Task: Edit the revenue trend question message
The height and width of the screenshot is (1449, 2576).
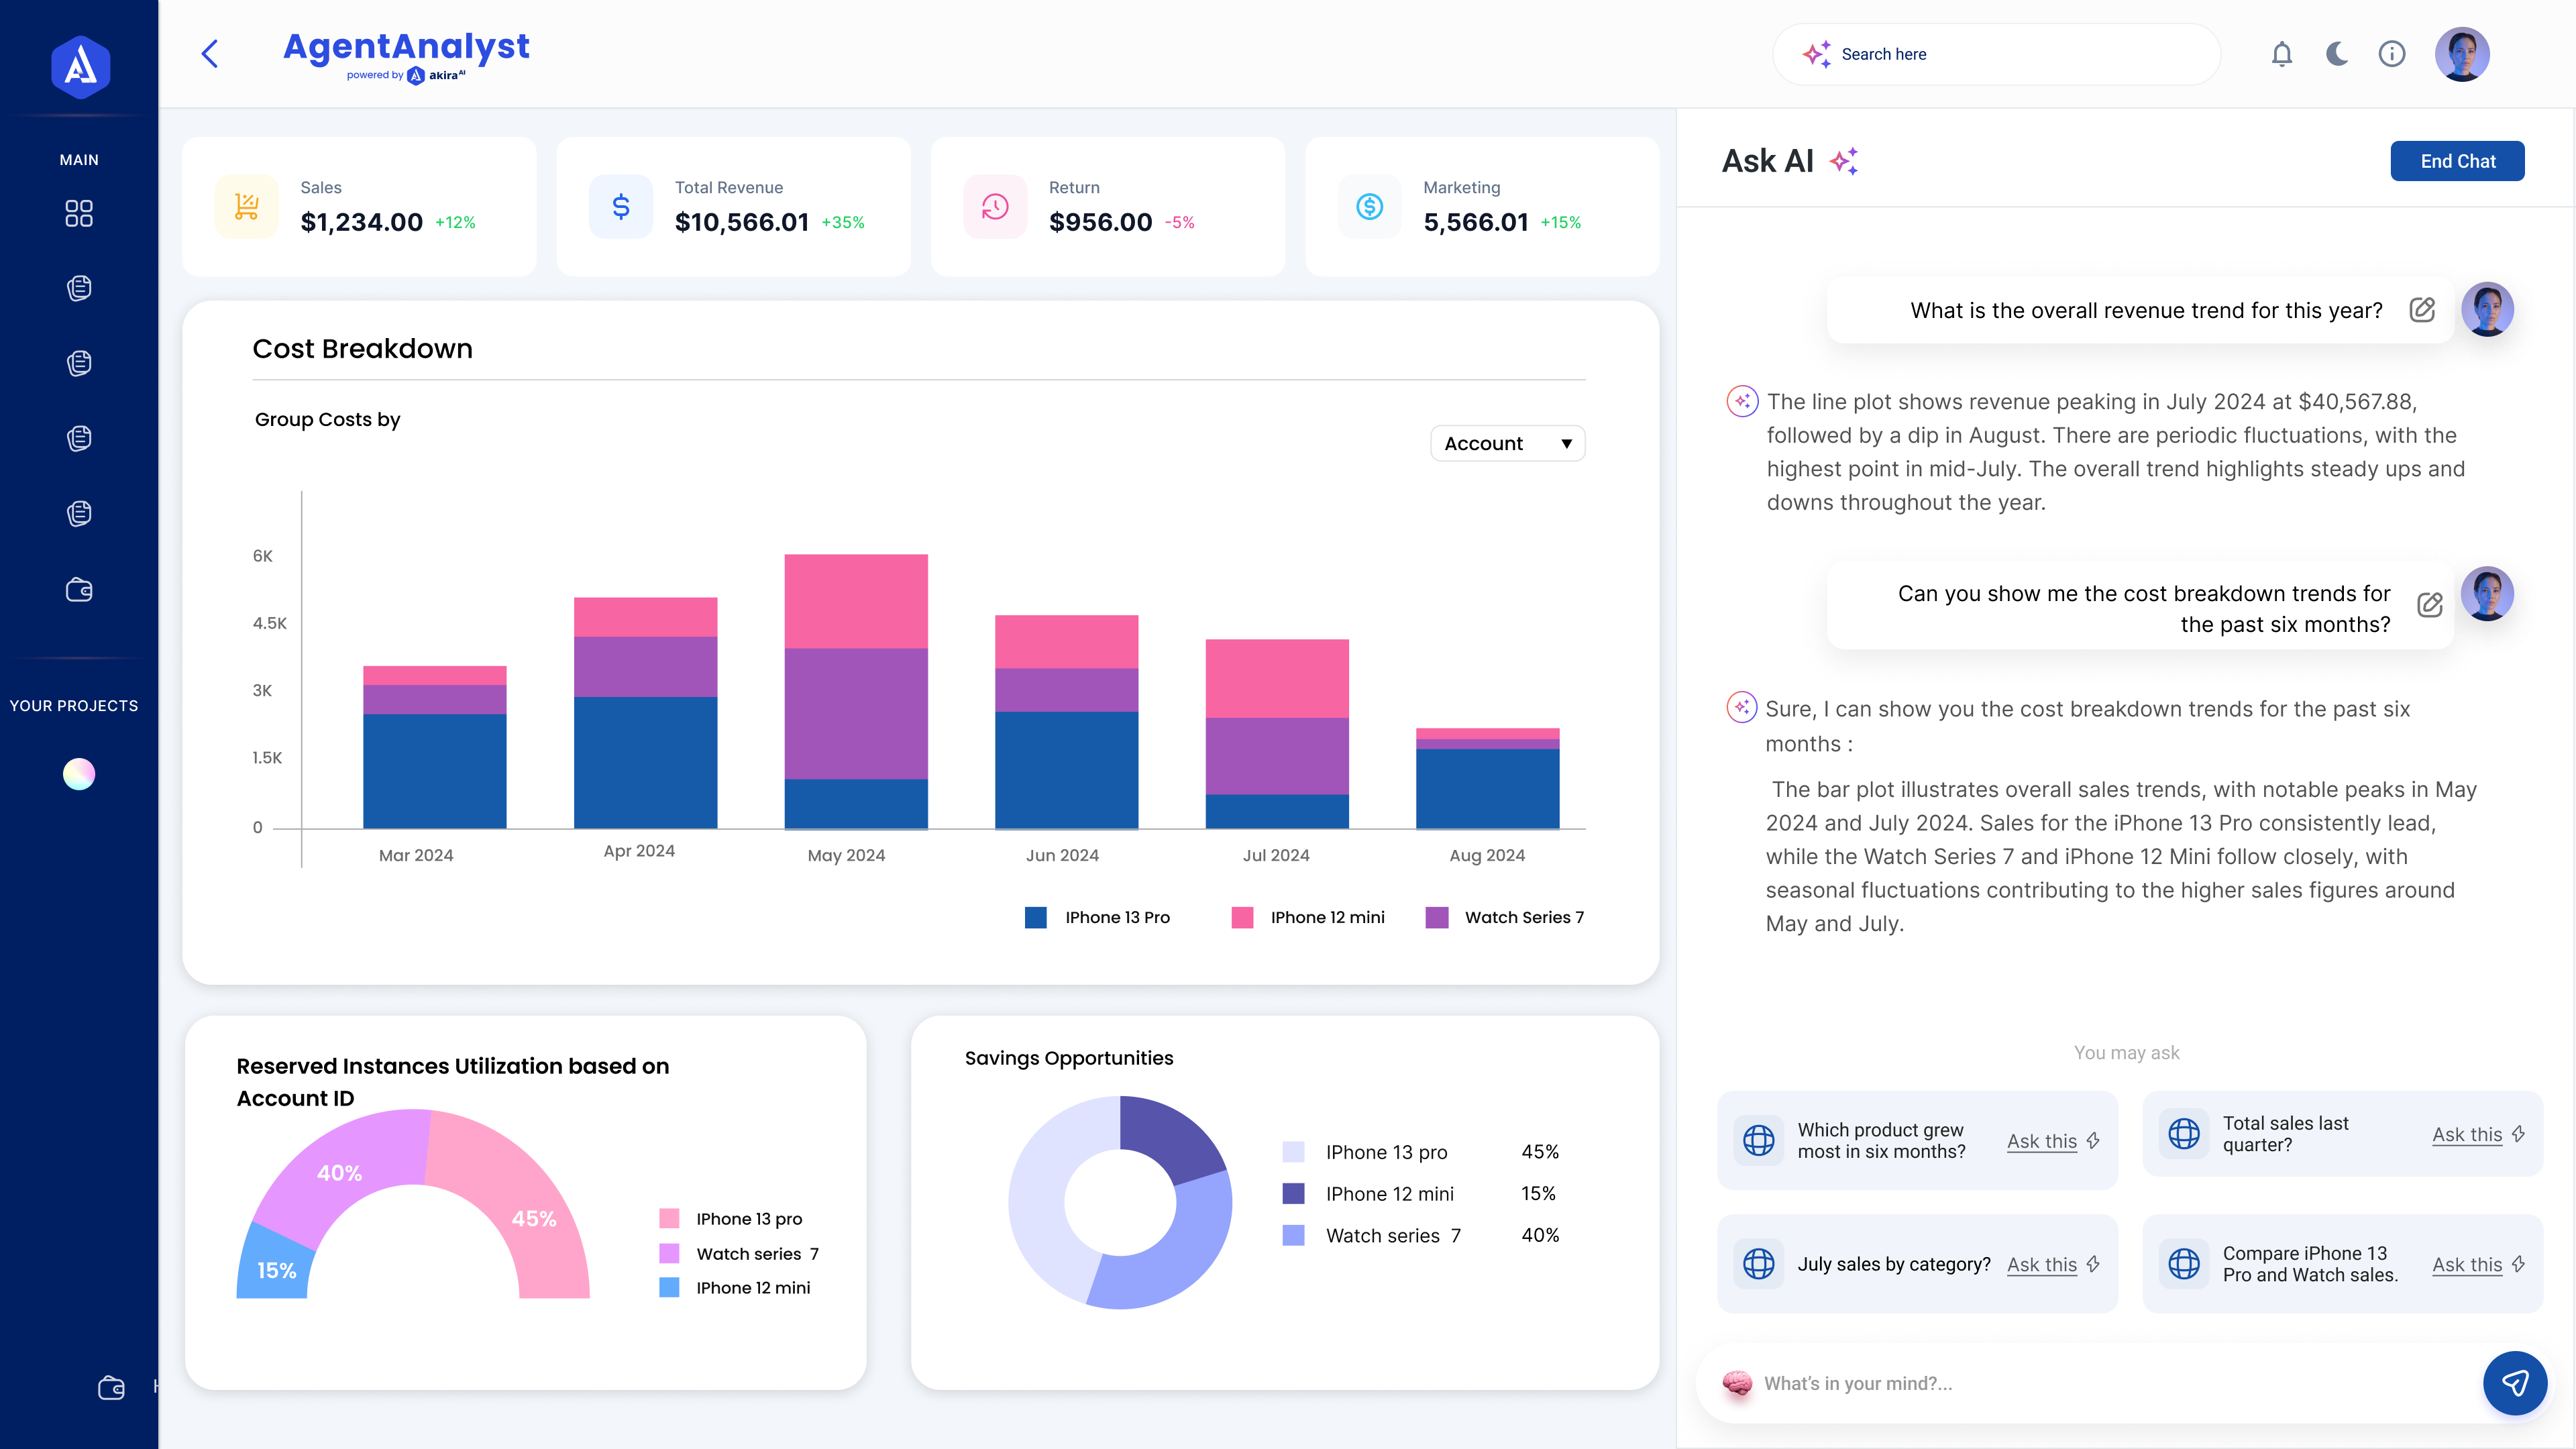Action: click(x=2421, y=310)
